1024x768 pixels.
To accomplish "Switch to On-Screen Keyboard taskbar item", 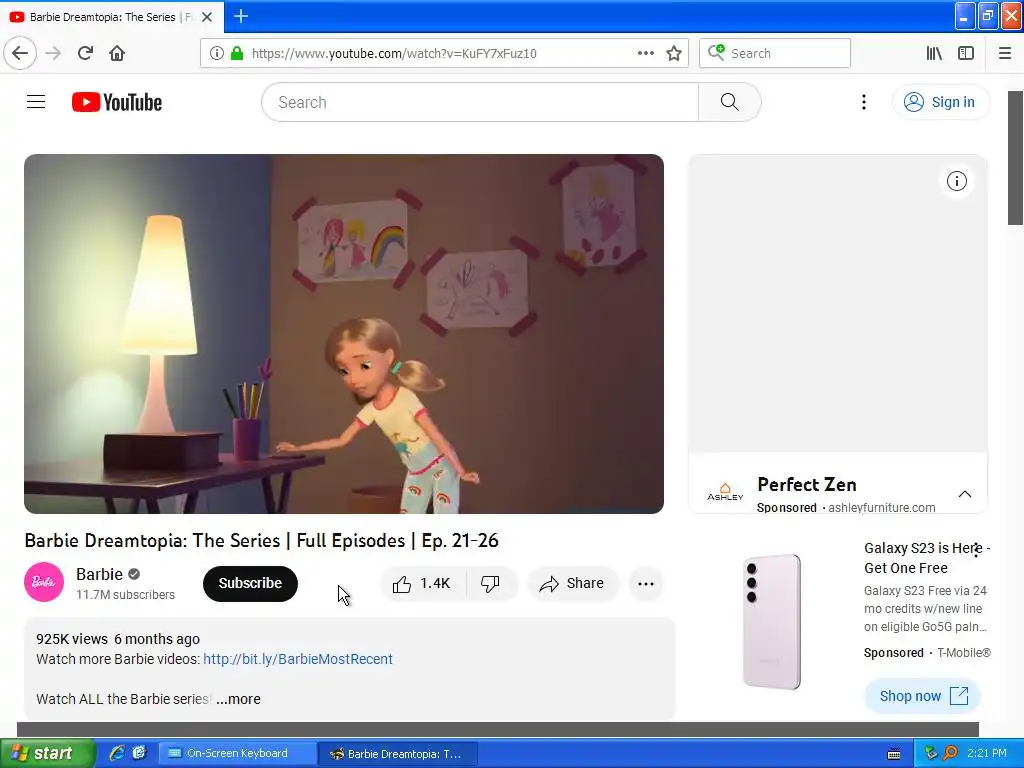I will tap(238, 754).
